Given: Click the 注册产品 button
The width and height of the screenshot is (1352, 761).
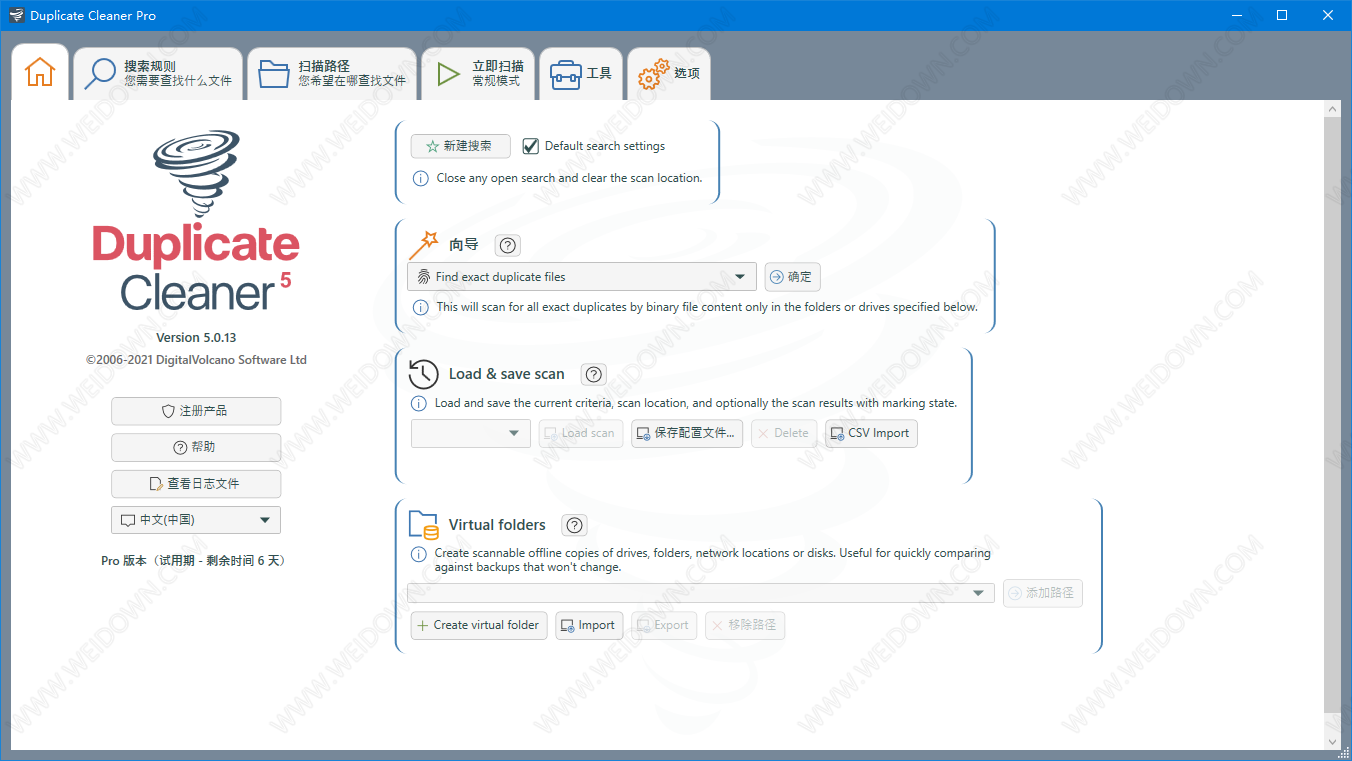Looking at the screenshot, I should tap(196, 411).
